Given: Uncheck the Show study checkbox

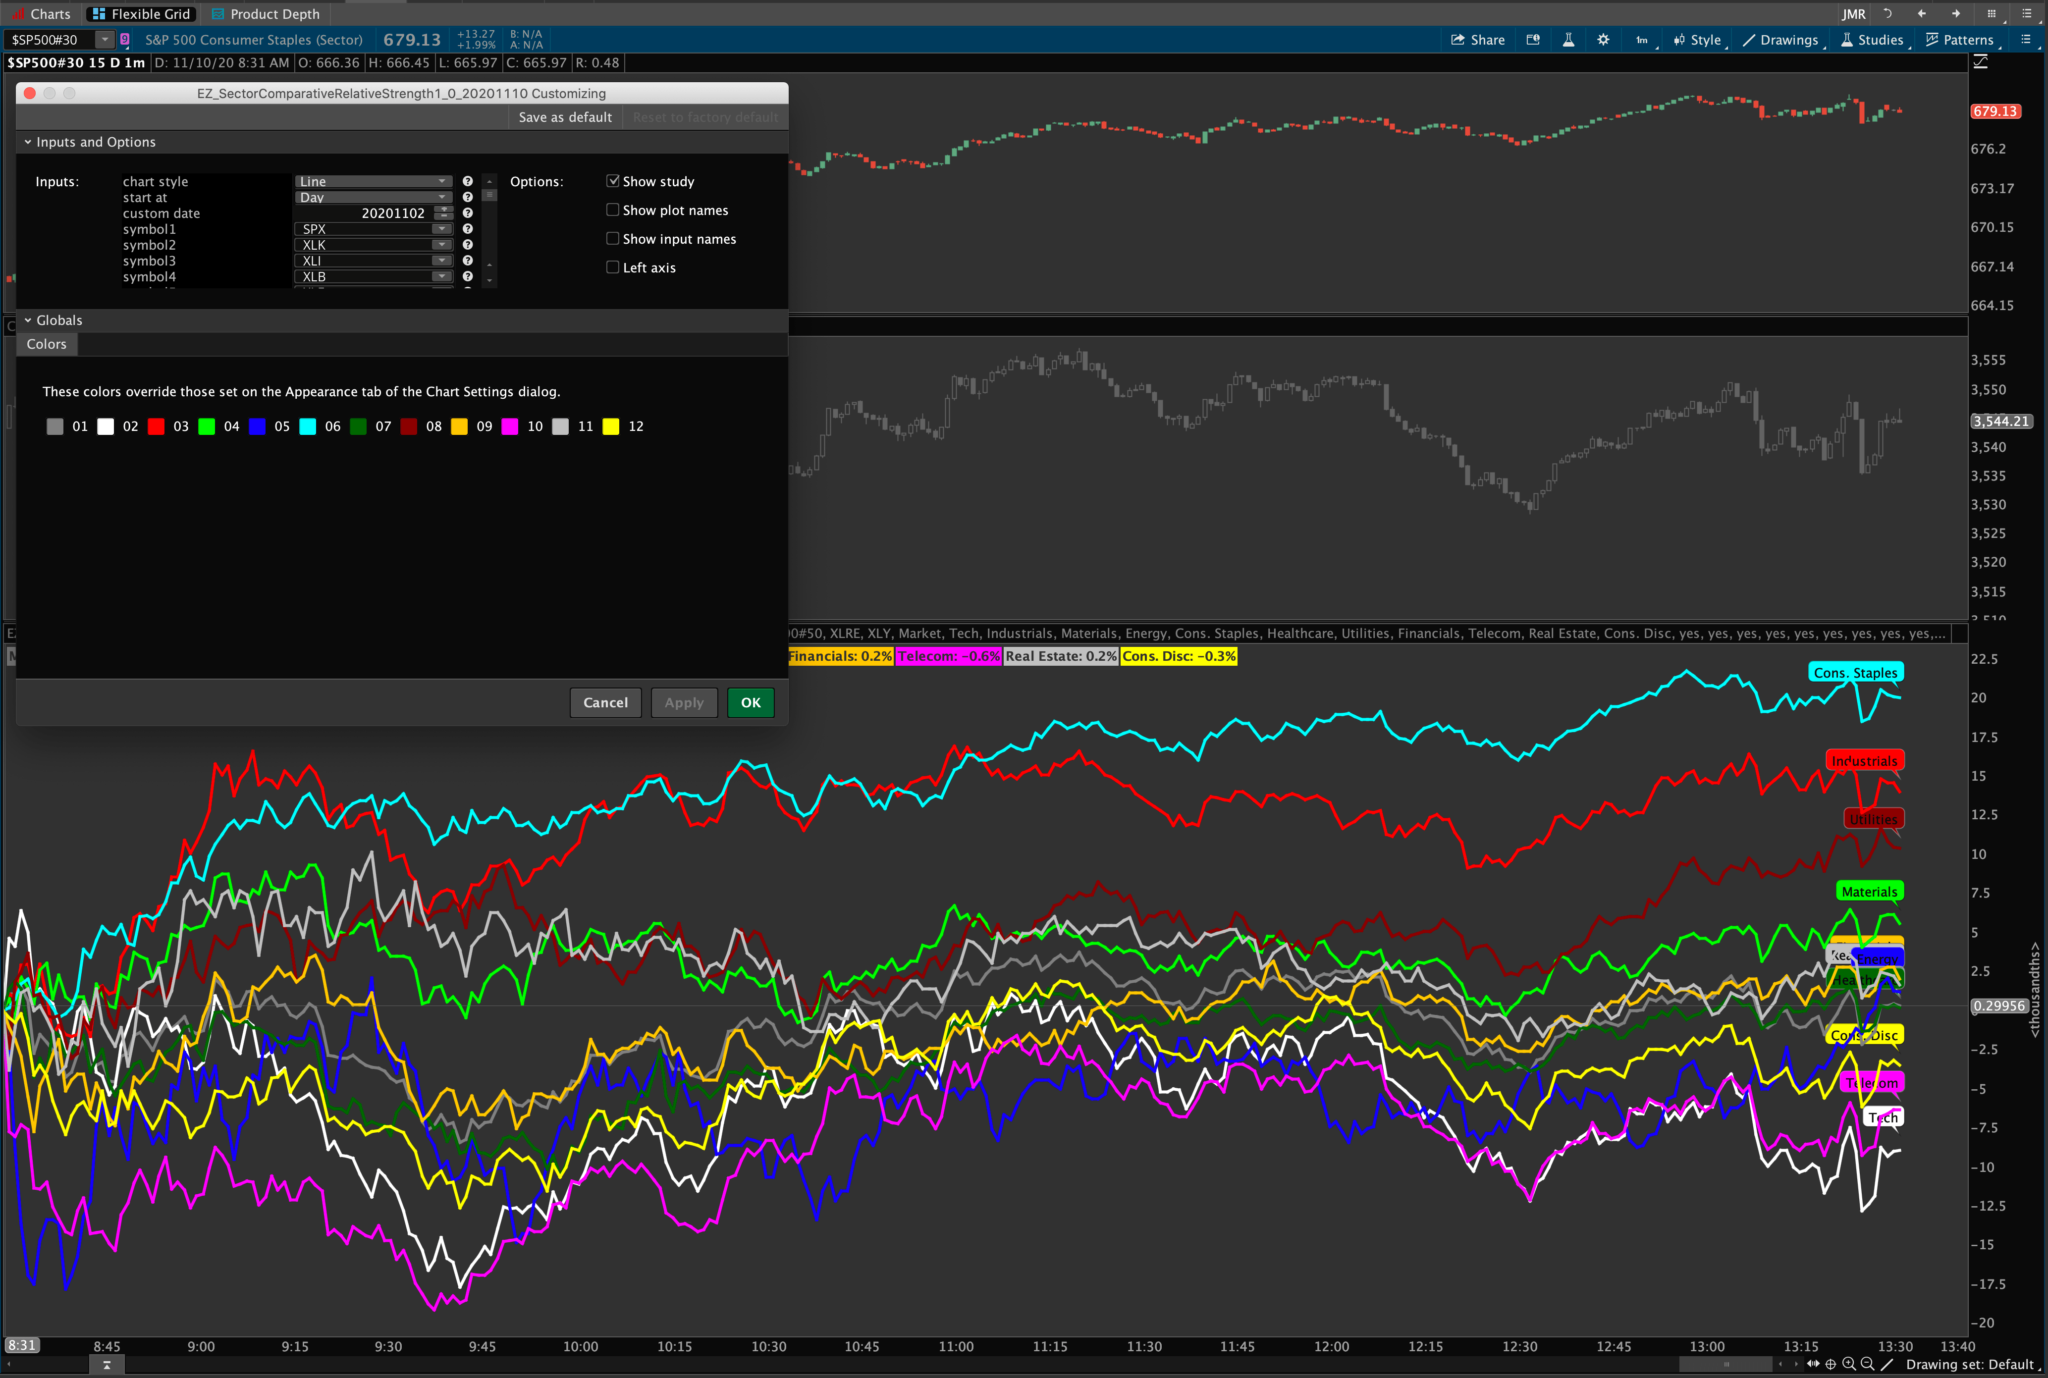Looking at the screenshot, I should coord(613,181).
